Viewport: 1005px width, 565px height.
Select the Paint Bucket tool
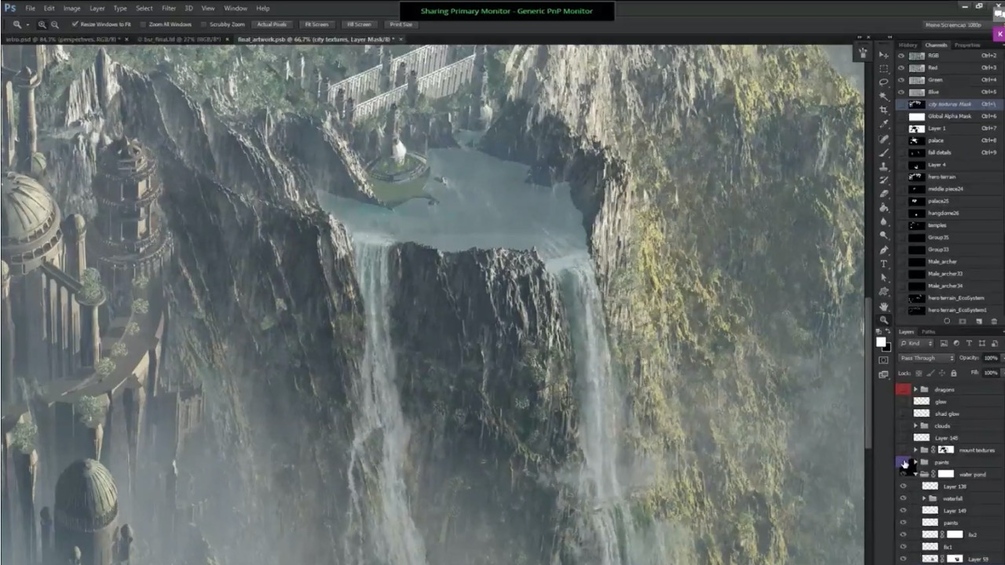click(884, 208)
